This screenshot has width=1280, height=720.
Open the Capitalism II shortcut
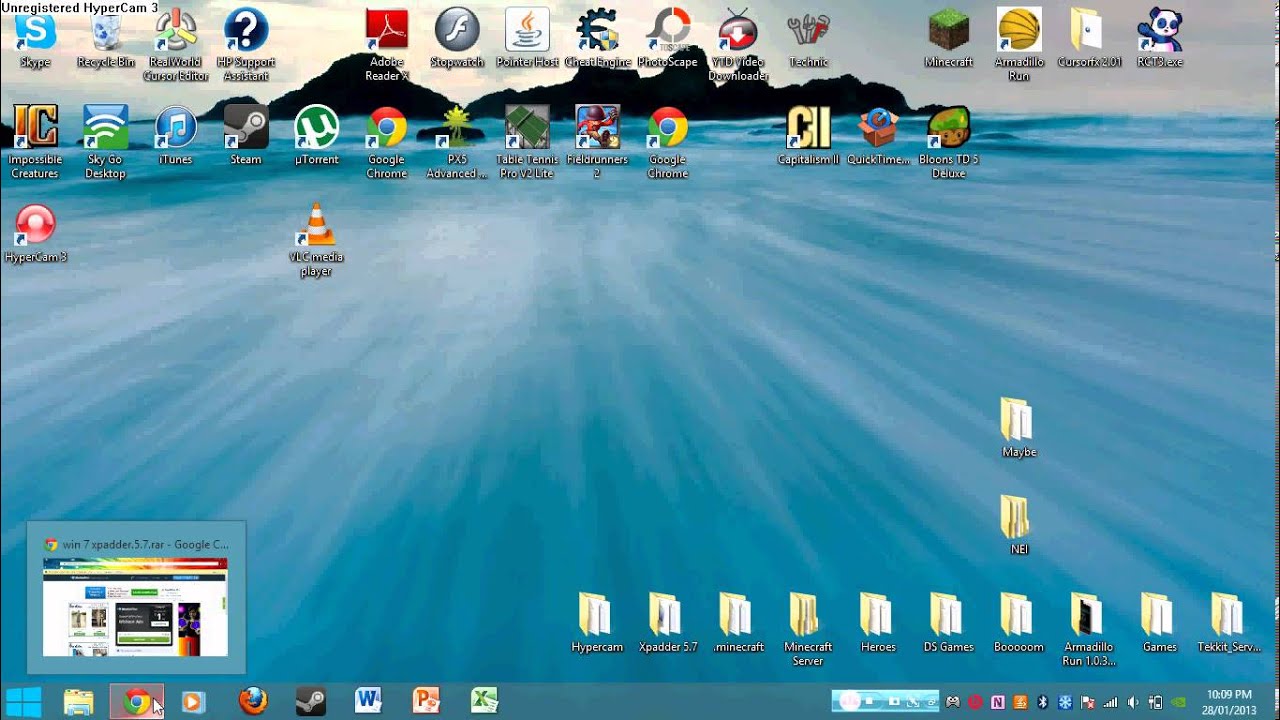tap(808, 135)
